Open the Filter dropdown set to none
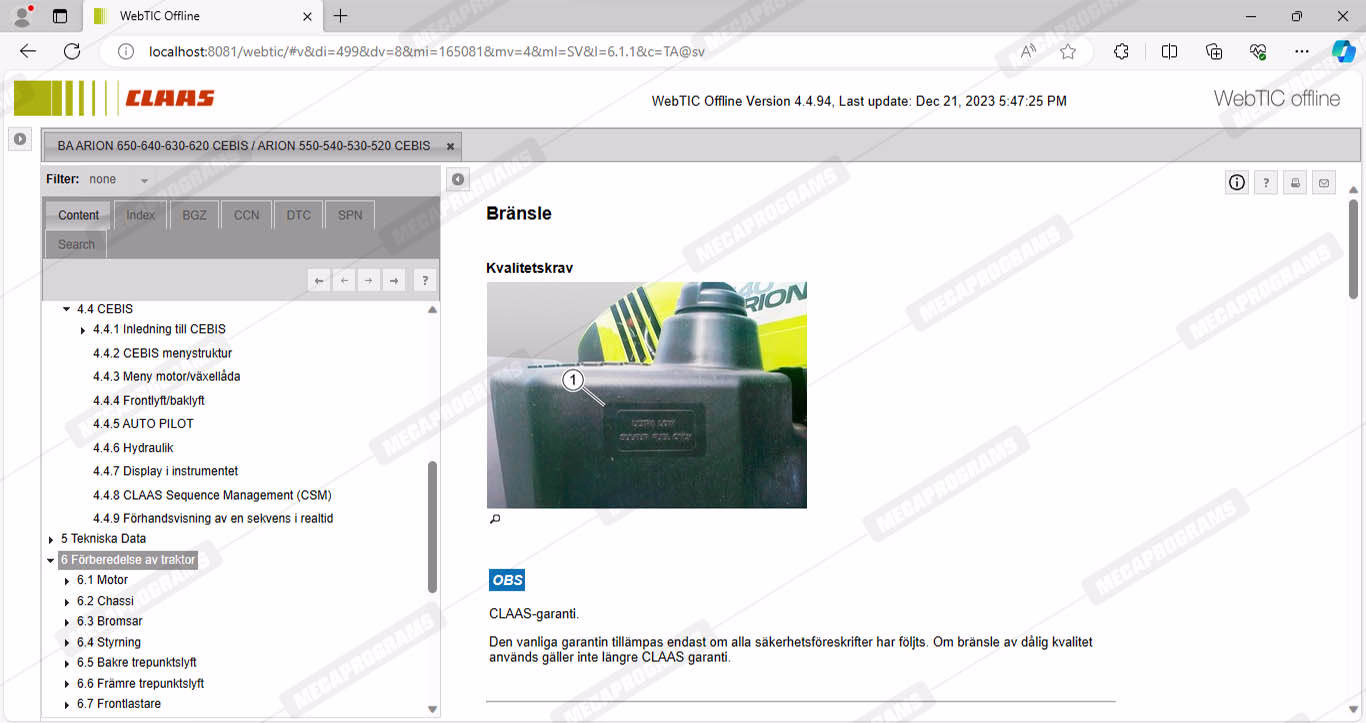 (144, 180)
